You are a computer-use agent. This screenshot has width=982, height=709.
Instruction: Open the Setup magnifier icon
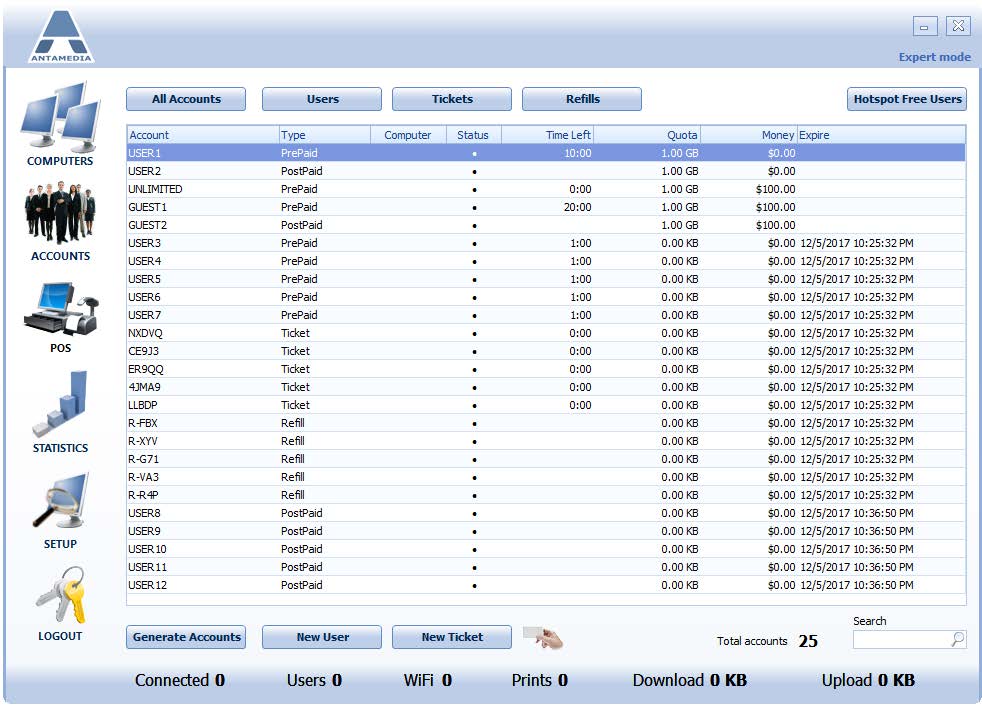point(61,501)
